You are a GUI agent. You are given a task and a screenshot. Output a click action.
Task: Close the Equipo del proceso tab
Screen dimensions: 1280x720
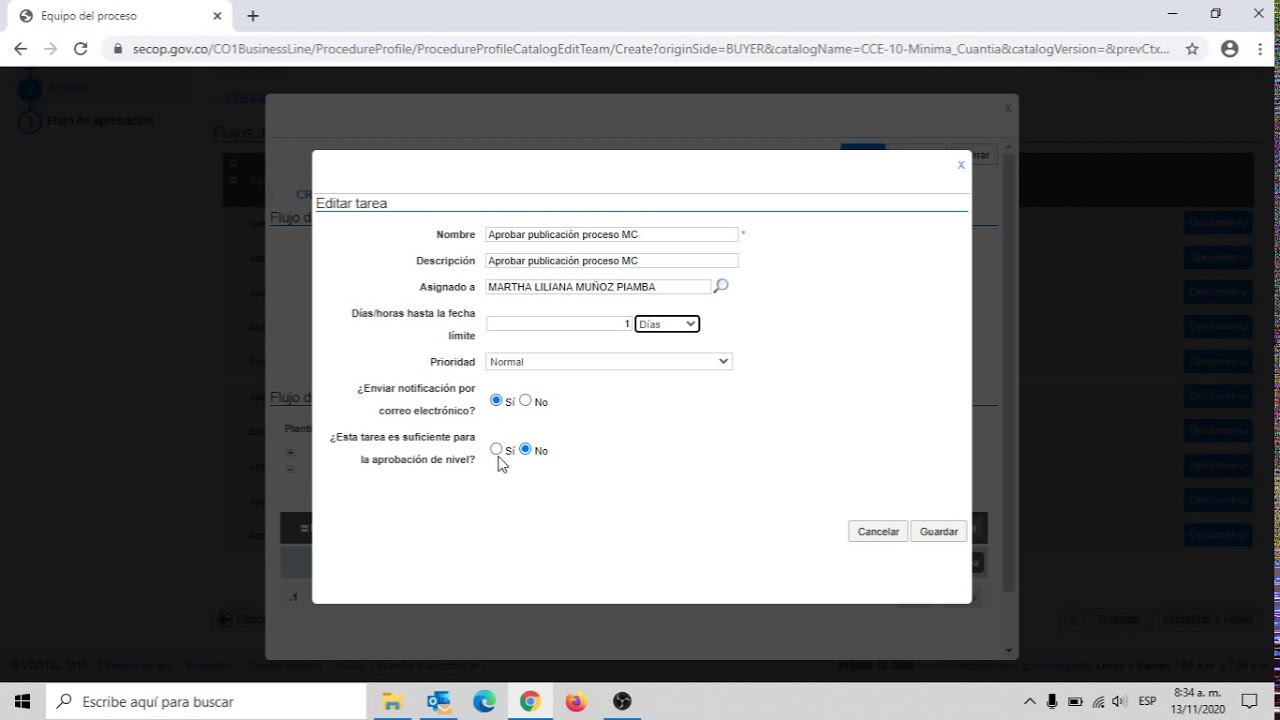tap(218, 16)
